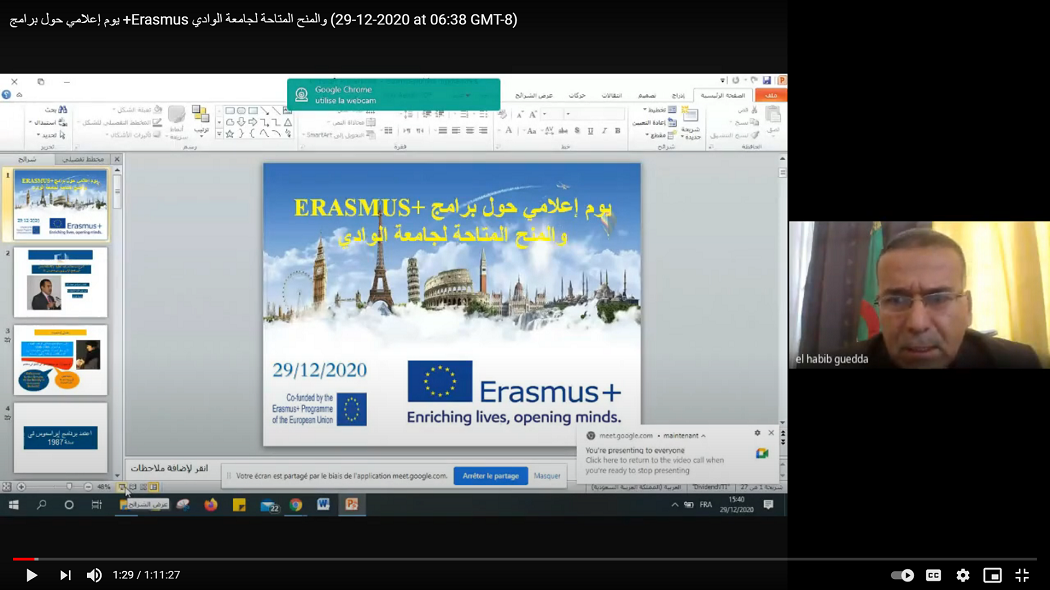Open the ملف (File) tab
This screenshot has width=1050, height=590.
771,96
